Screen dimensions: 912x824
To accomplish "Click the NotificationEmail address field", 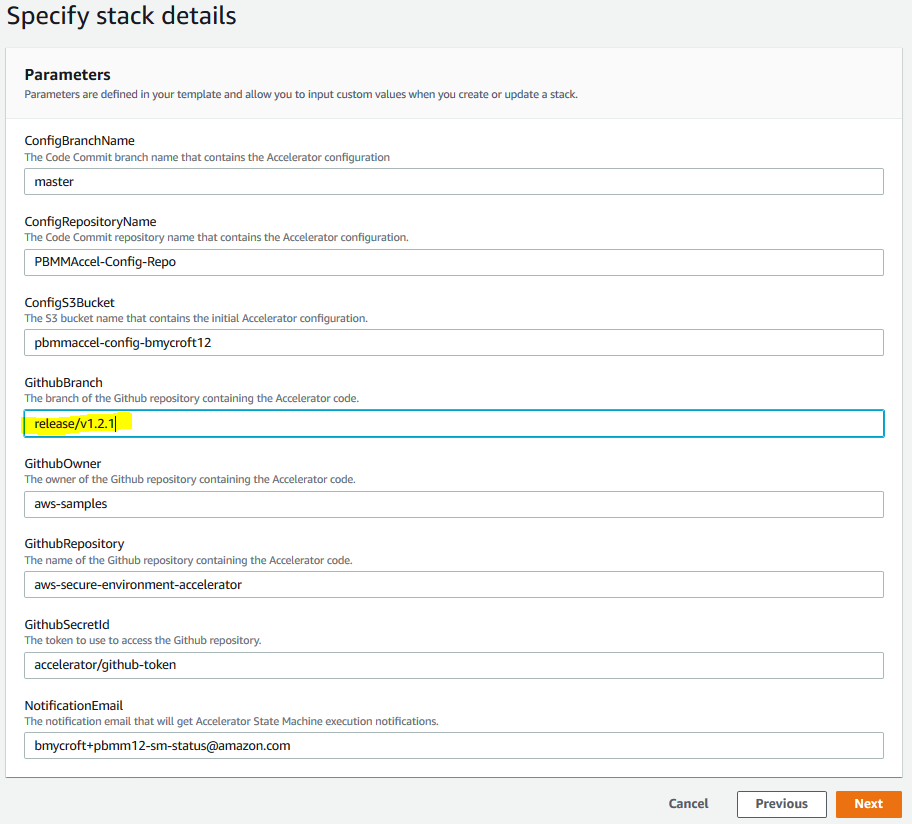I will pyautogui.click(x=453, y=745).
